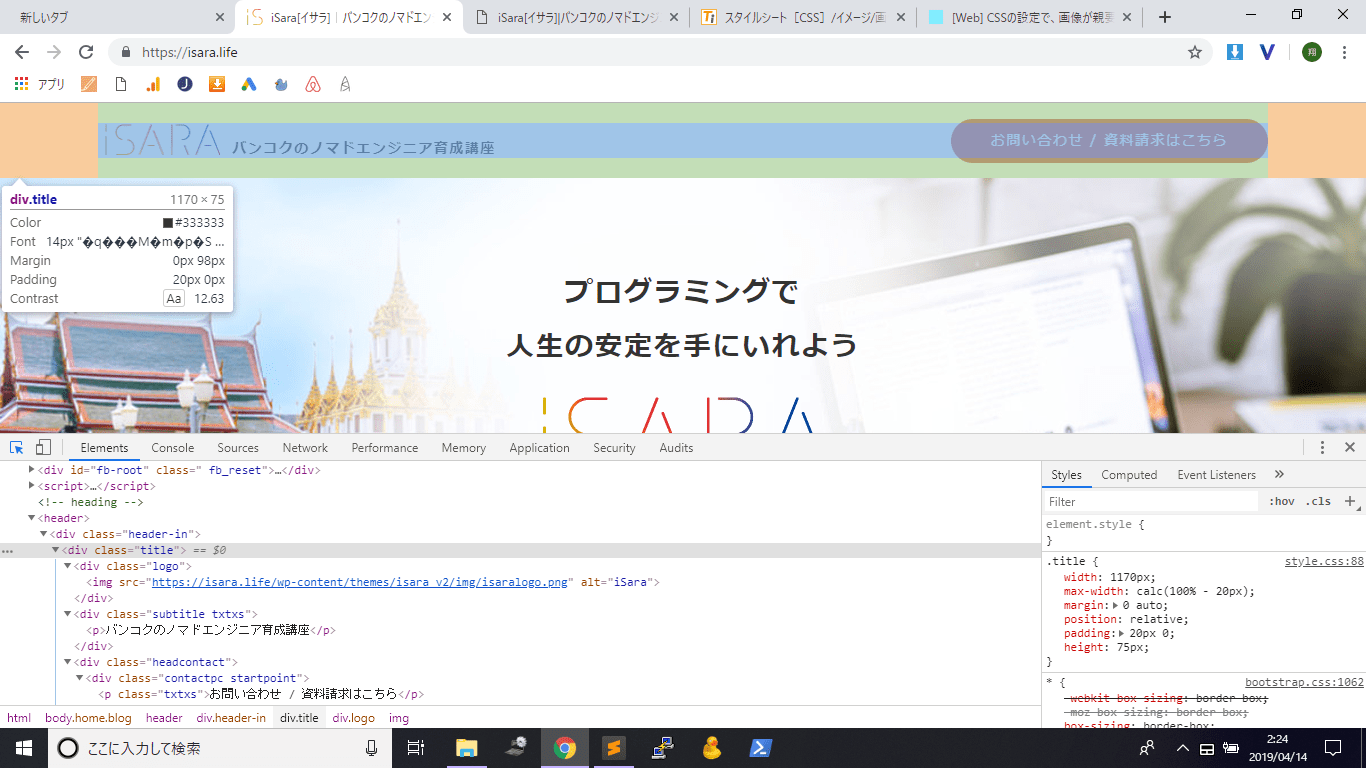Focus the styles Filter field
Viewport: 1366px width, 768px height.
click(1151, 501)
